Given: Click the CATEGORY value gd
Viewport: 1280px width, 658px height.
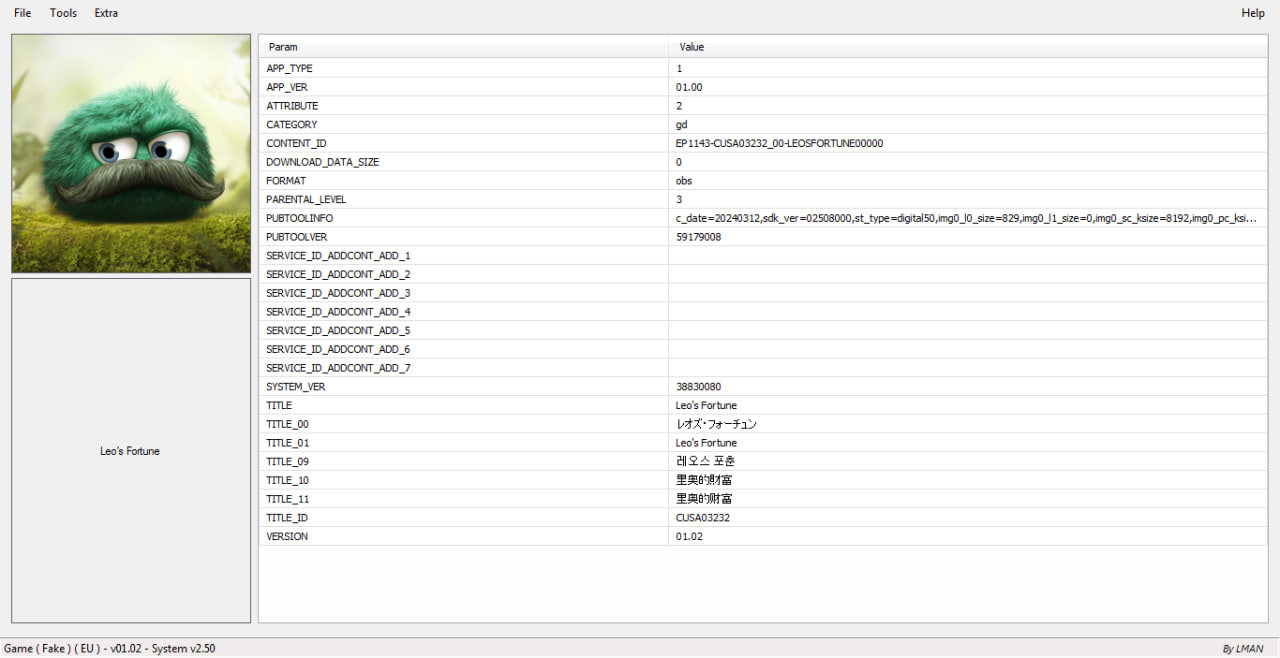Looking at the screenshot, I should click(x=682, y=125).
